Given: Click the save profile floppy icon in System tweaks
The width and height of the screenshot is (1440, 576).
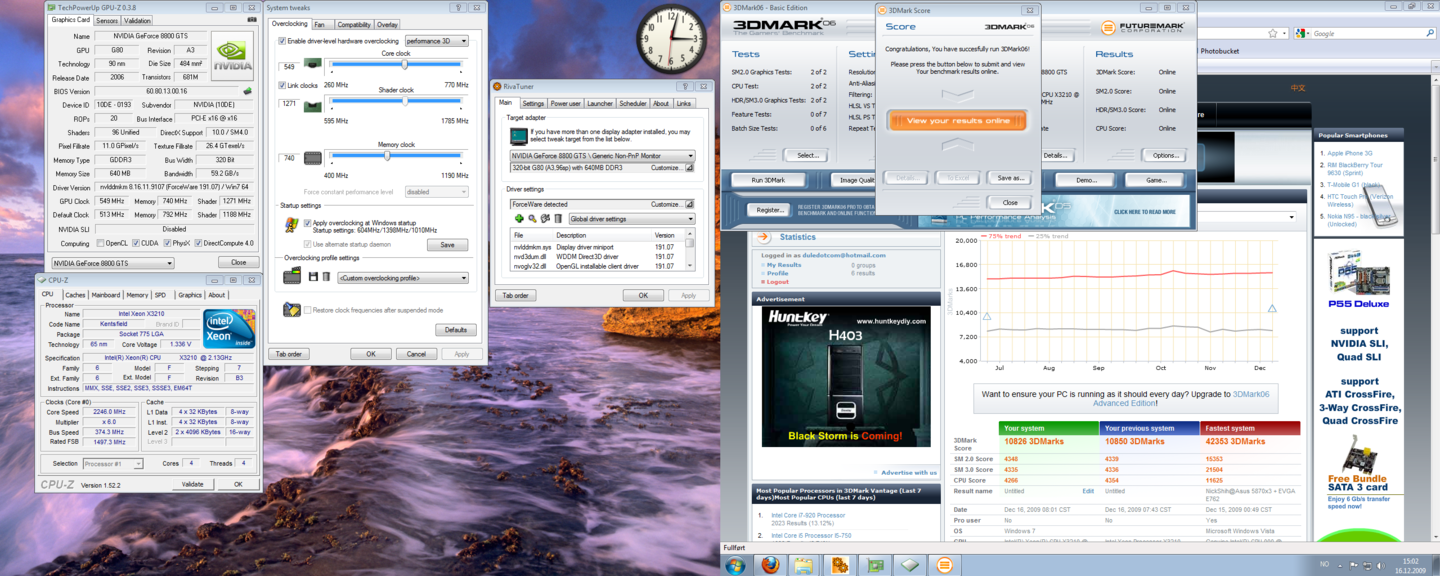Looking at the screenshot, I should (313, 277).
